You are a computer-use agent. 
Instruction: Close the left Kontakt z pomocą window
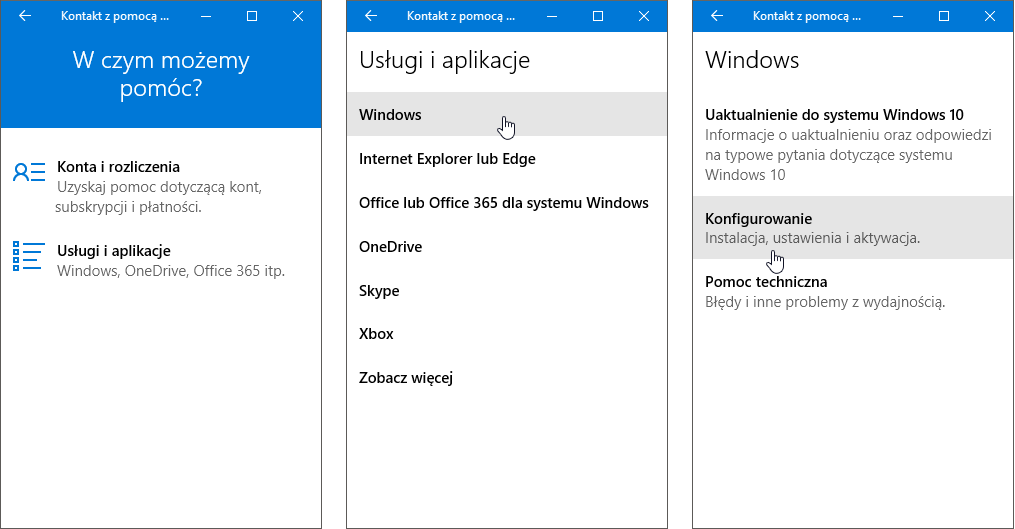point(298,16)
